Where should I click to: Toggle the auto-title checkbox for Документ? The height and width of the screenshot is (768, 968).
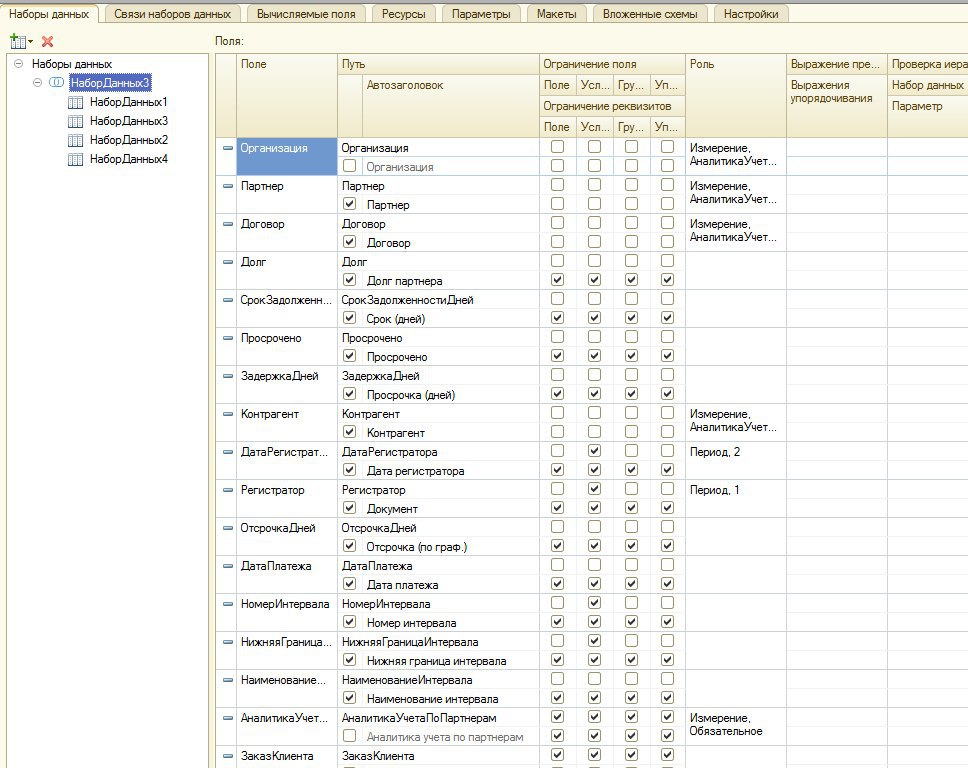pos(349,507)
